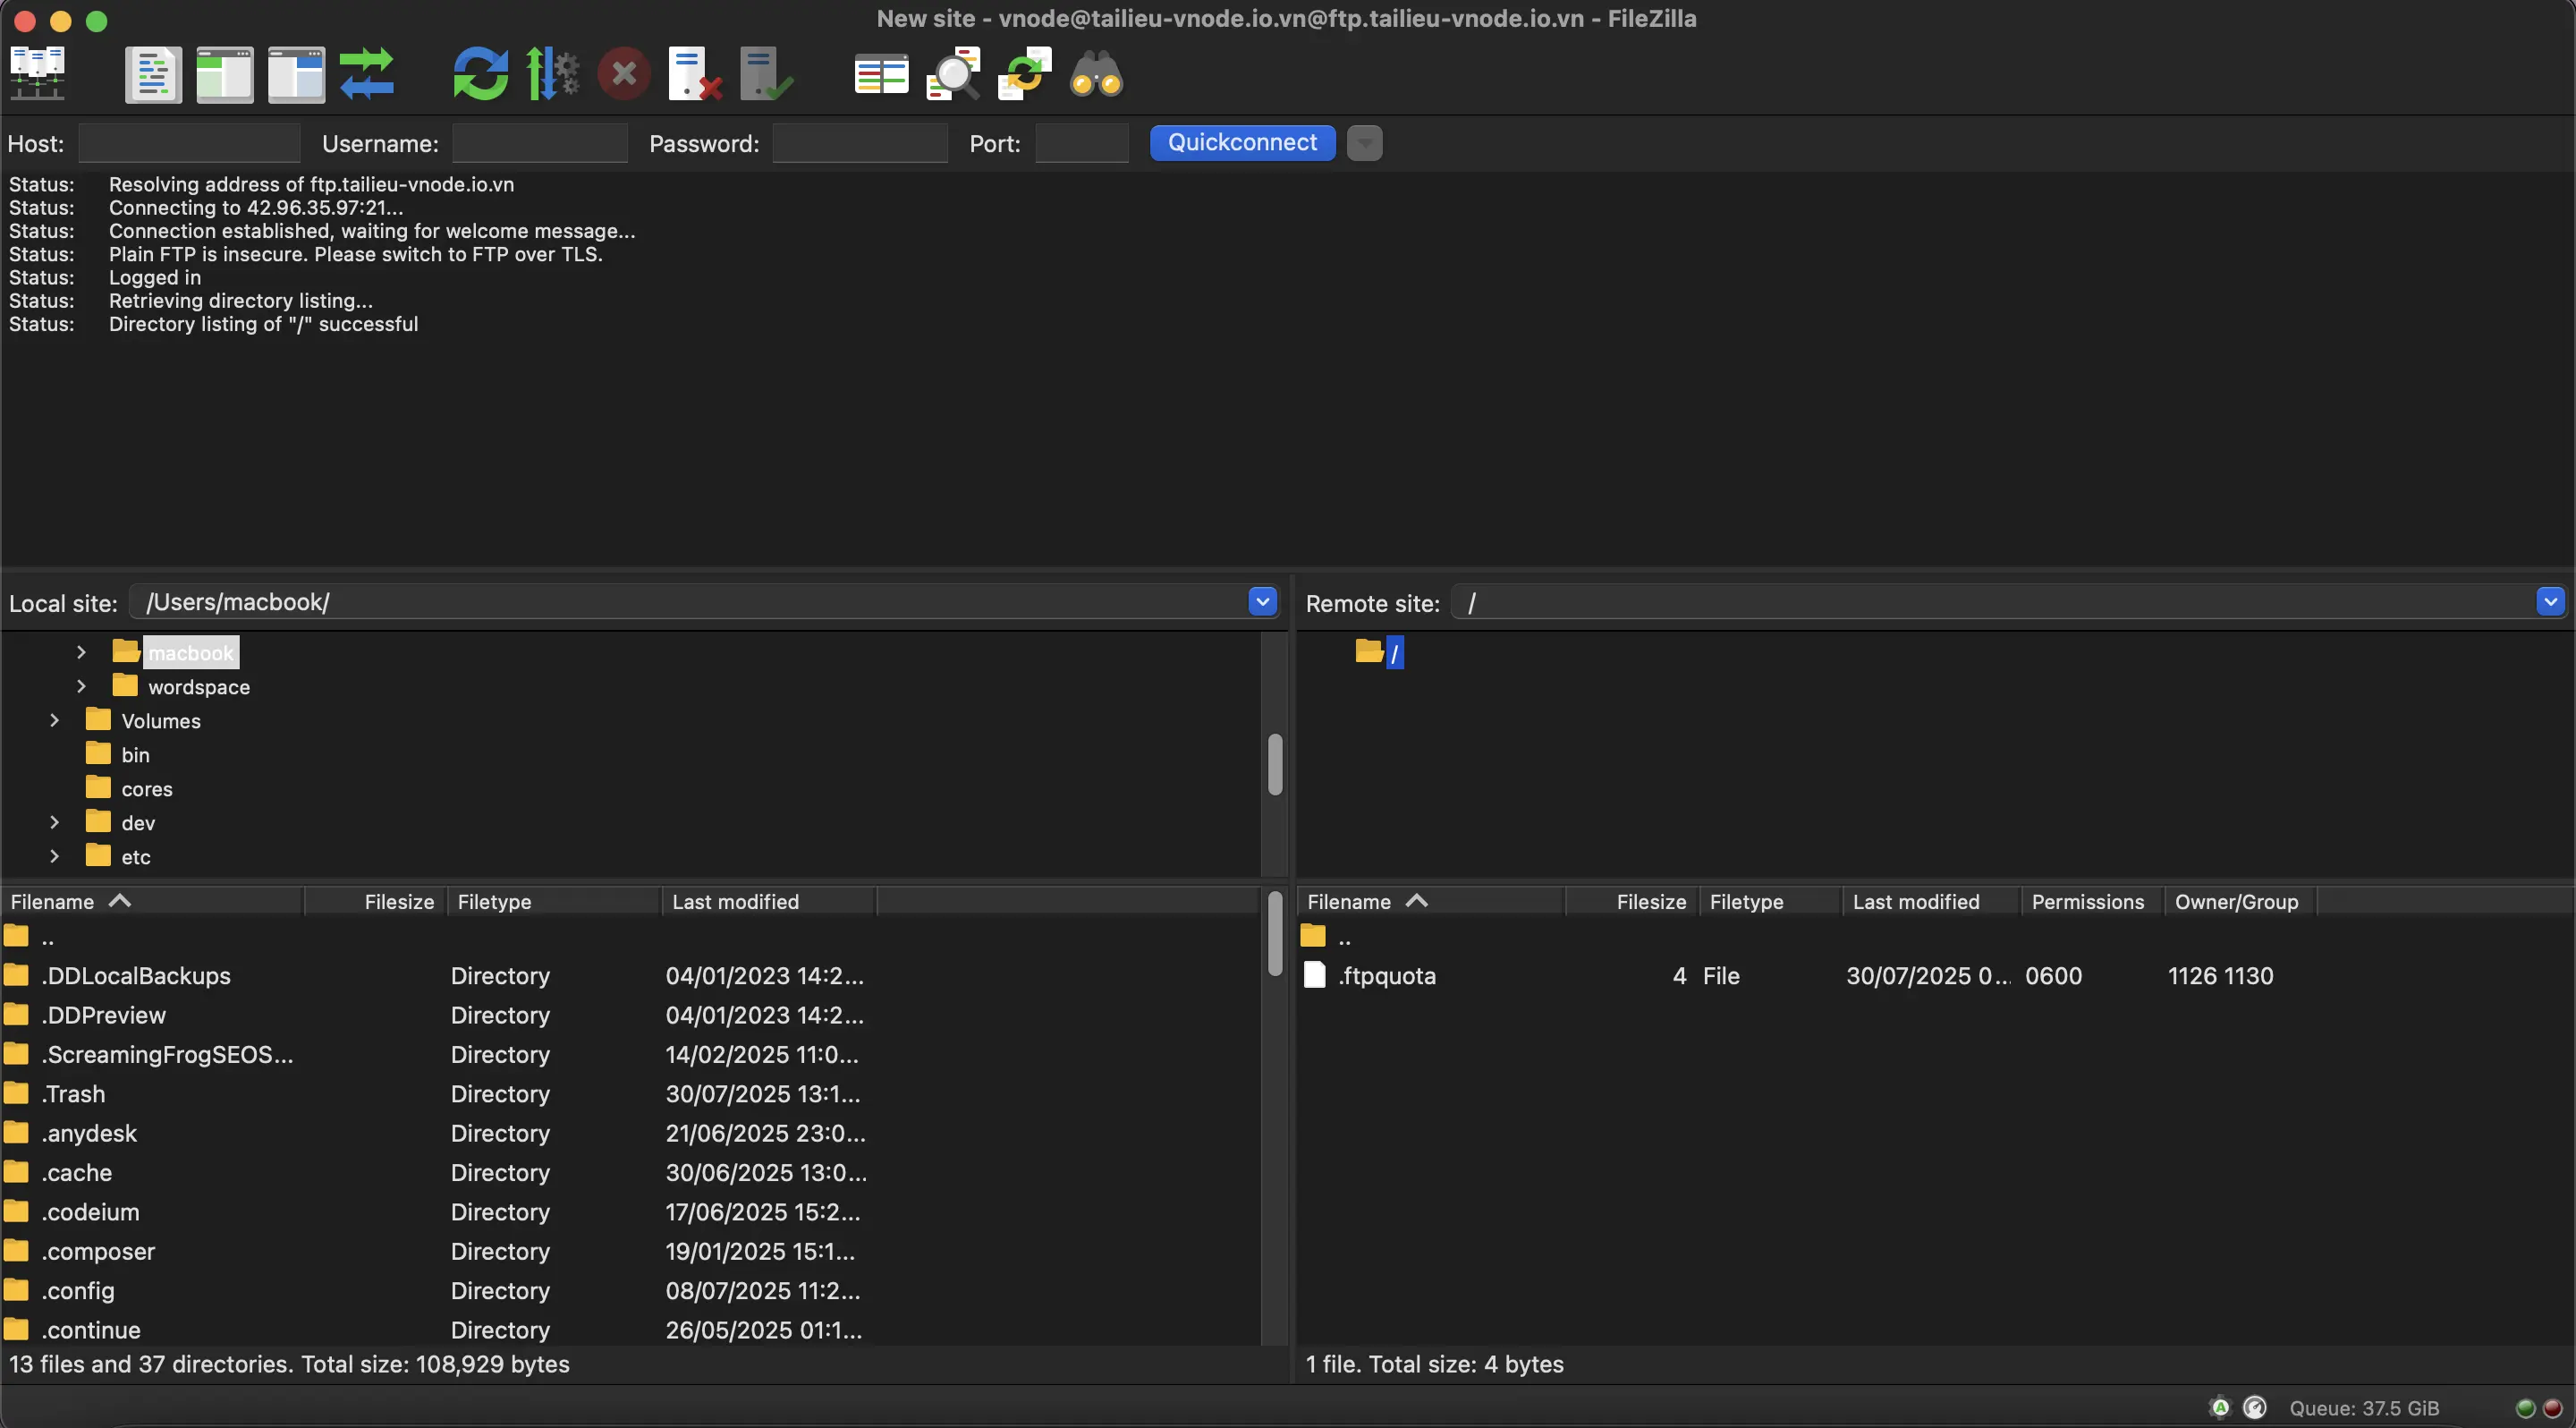The image size is (2576, 1428).
Task: Sort local files by Filename header
Action: (x=152, y=901)
